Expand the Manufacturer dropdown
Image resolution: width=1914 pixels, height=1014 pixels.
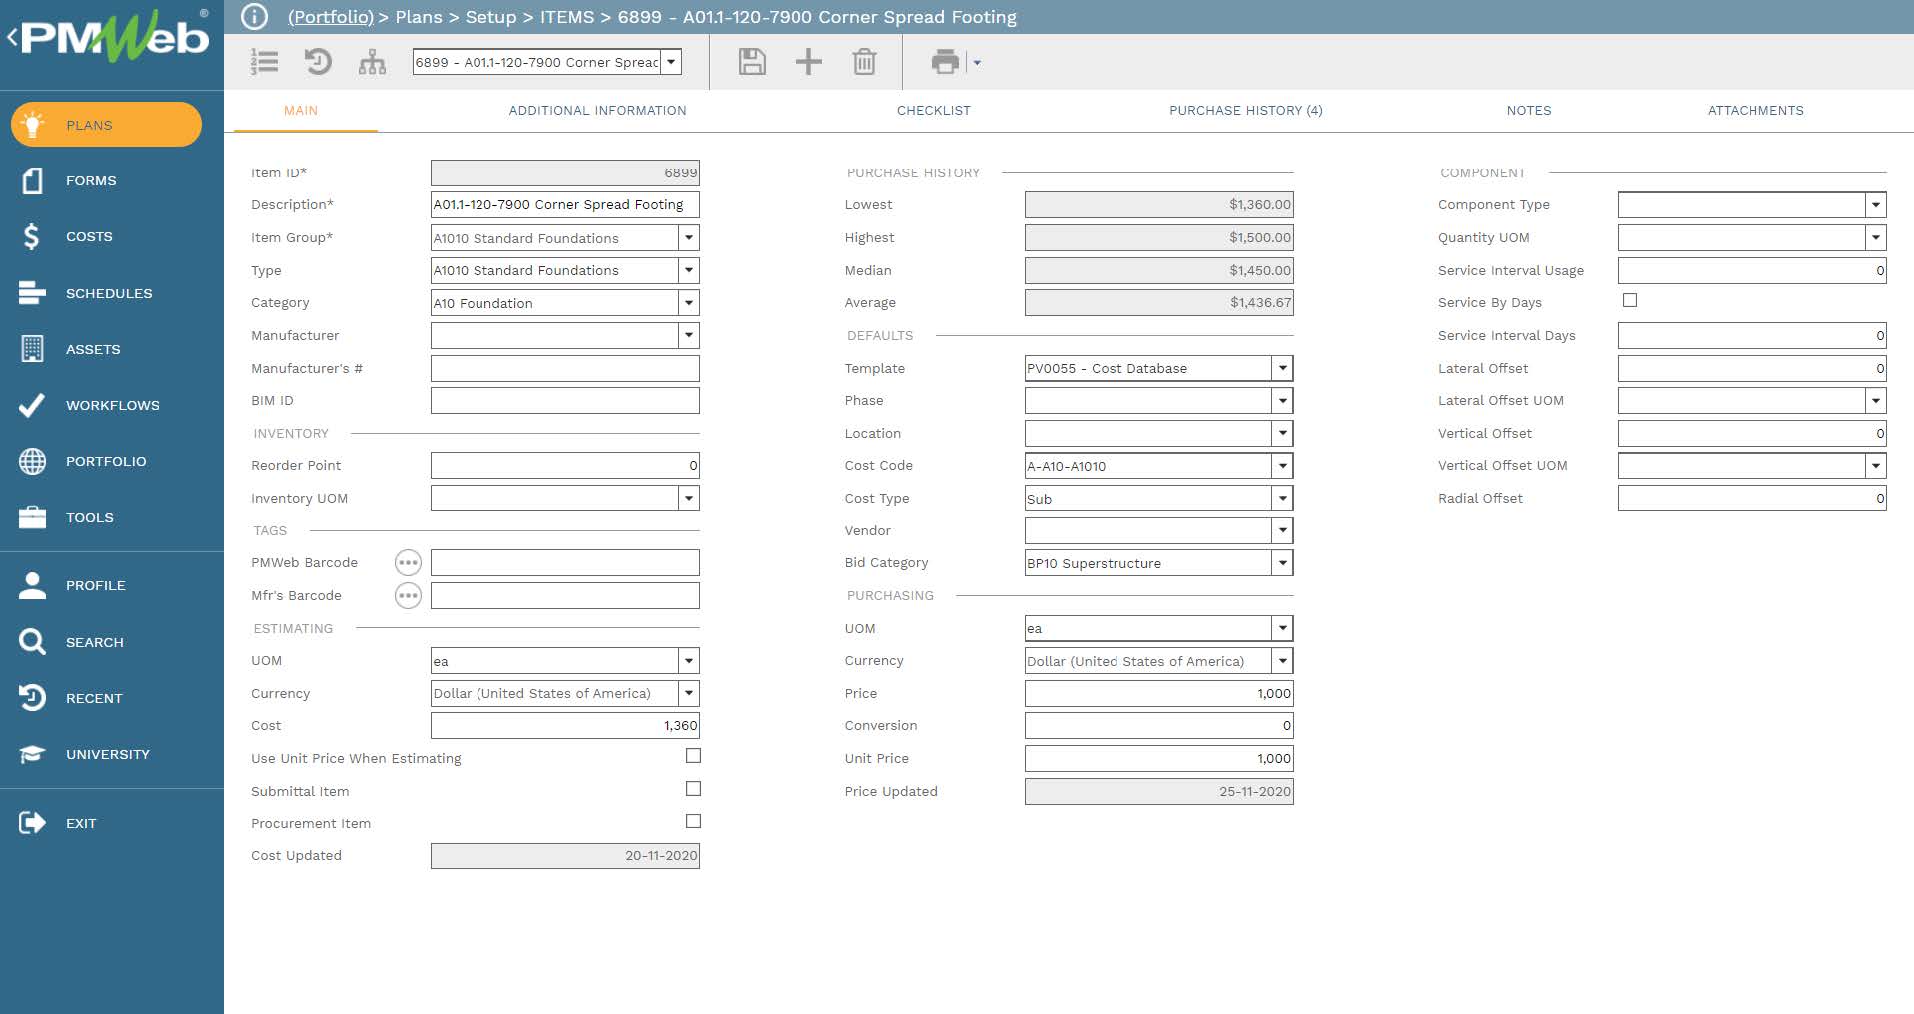pos(688,335)
